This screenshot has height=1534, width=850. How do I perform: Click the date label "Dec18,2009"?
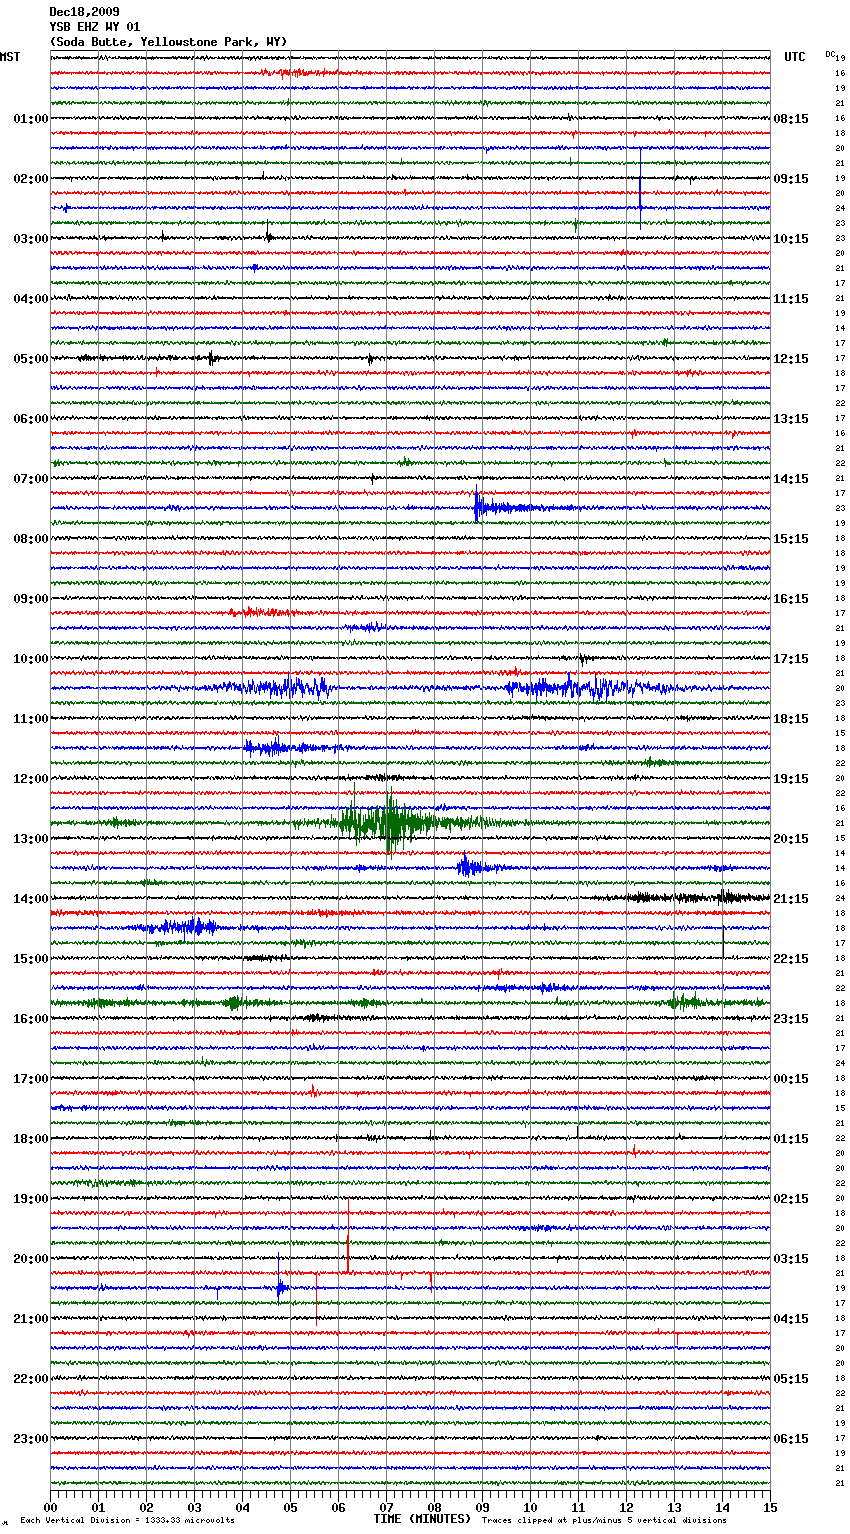(84, 12)
